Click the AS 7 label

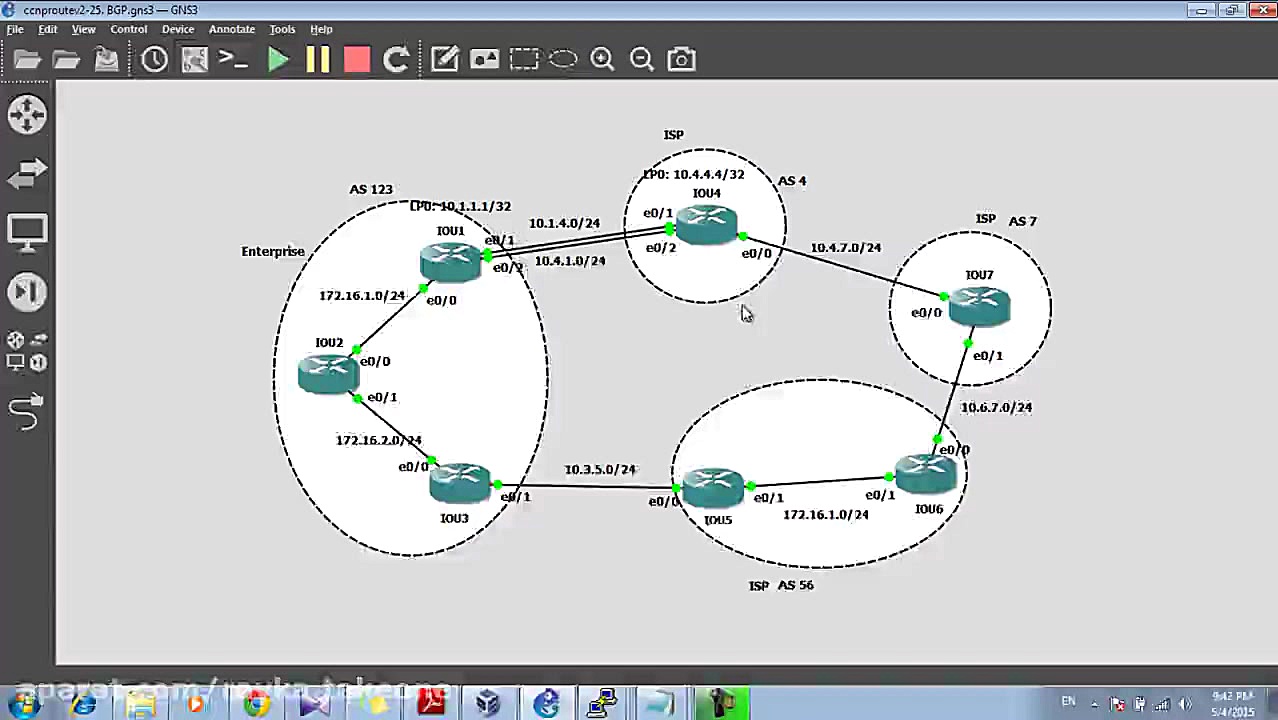1023,221
